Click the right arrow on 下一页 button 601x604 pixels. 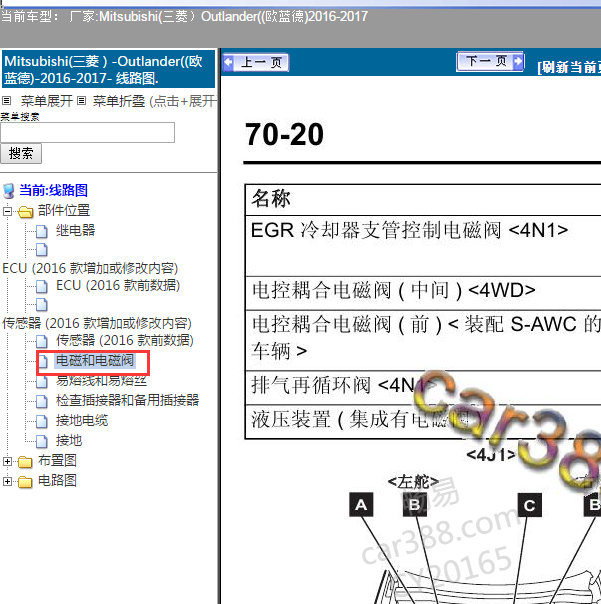click(x=519, y=61)
